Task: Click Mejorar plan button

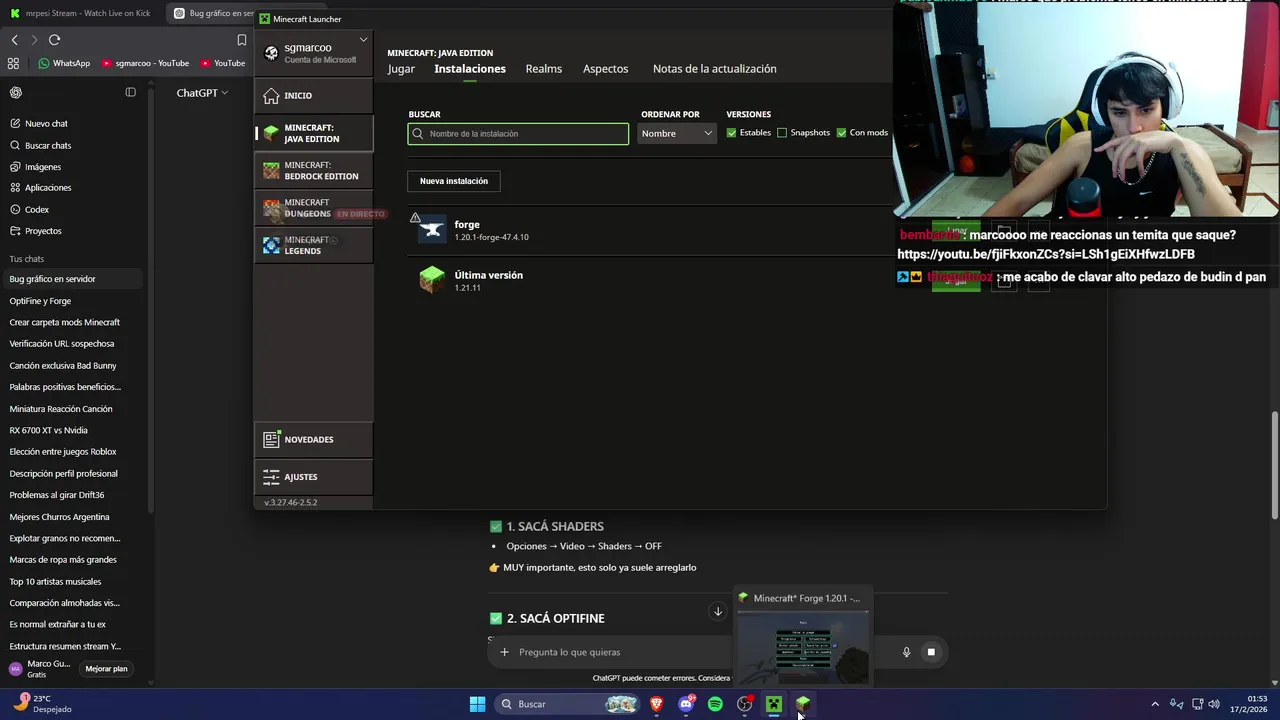Action: [x=106, y=669]
